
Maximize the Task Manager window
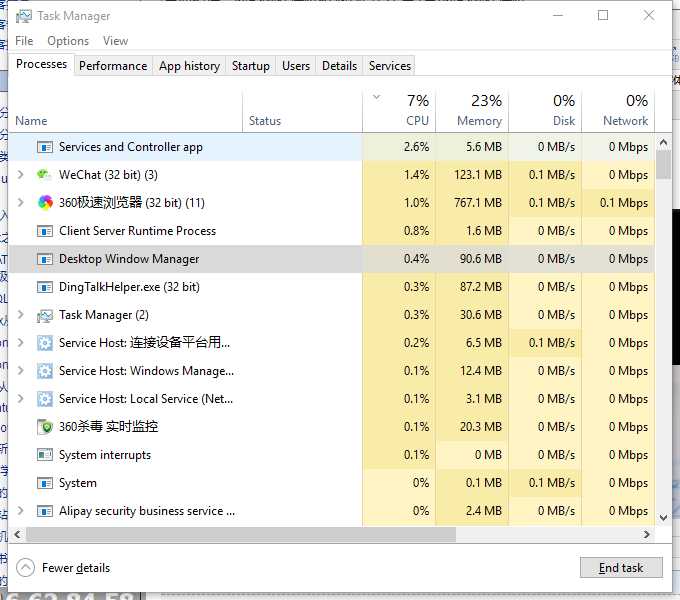click(603, 16)
